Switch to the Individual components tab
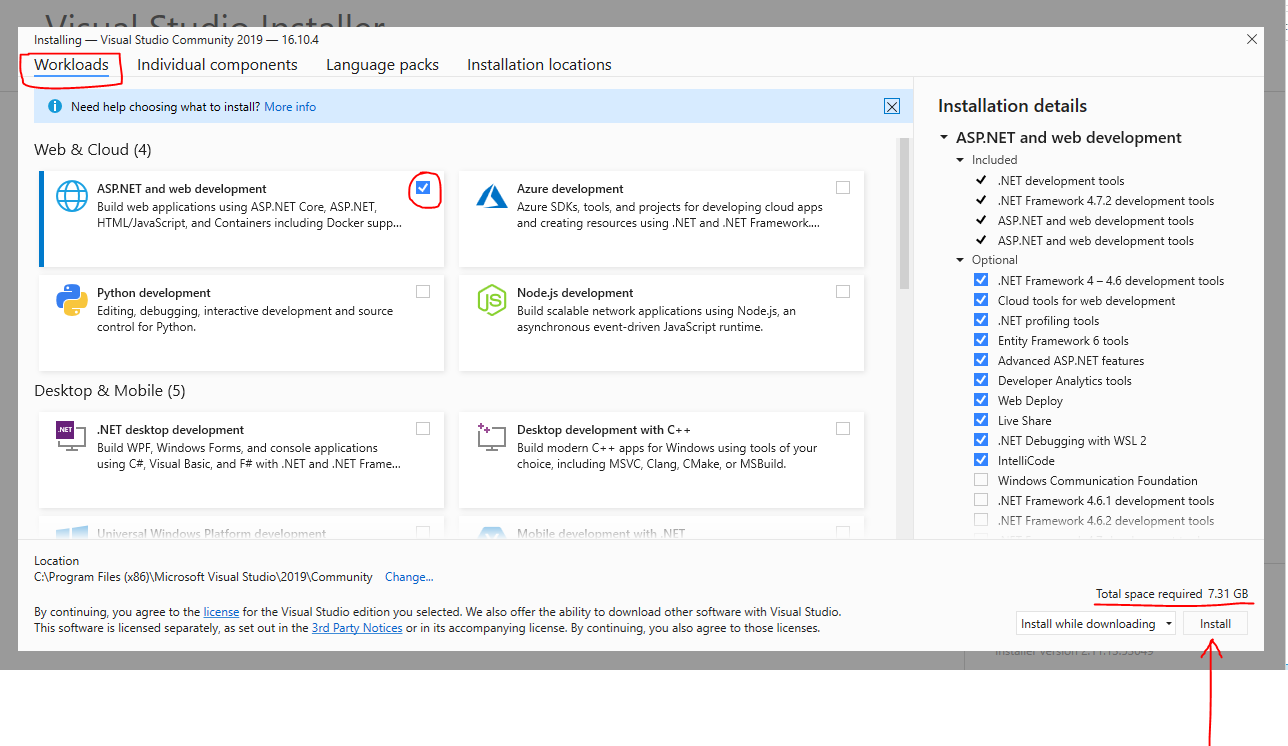This screenshot has width=1288, height=746. pos(217,65)
